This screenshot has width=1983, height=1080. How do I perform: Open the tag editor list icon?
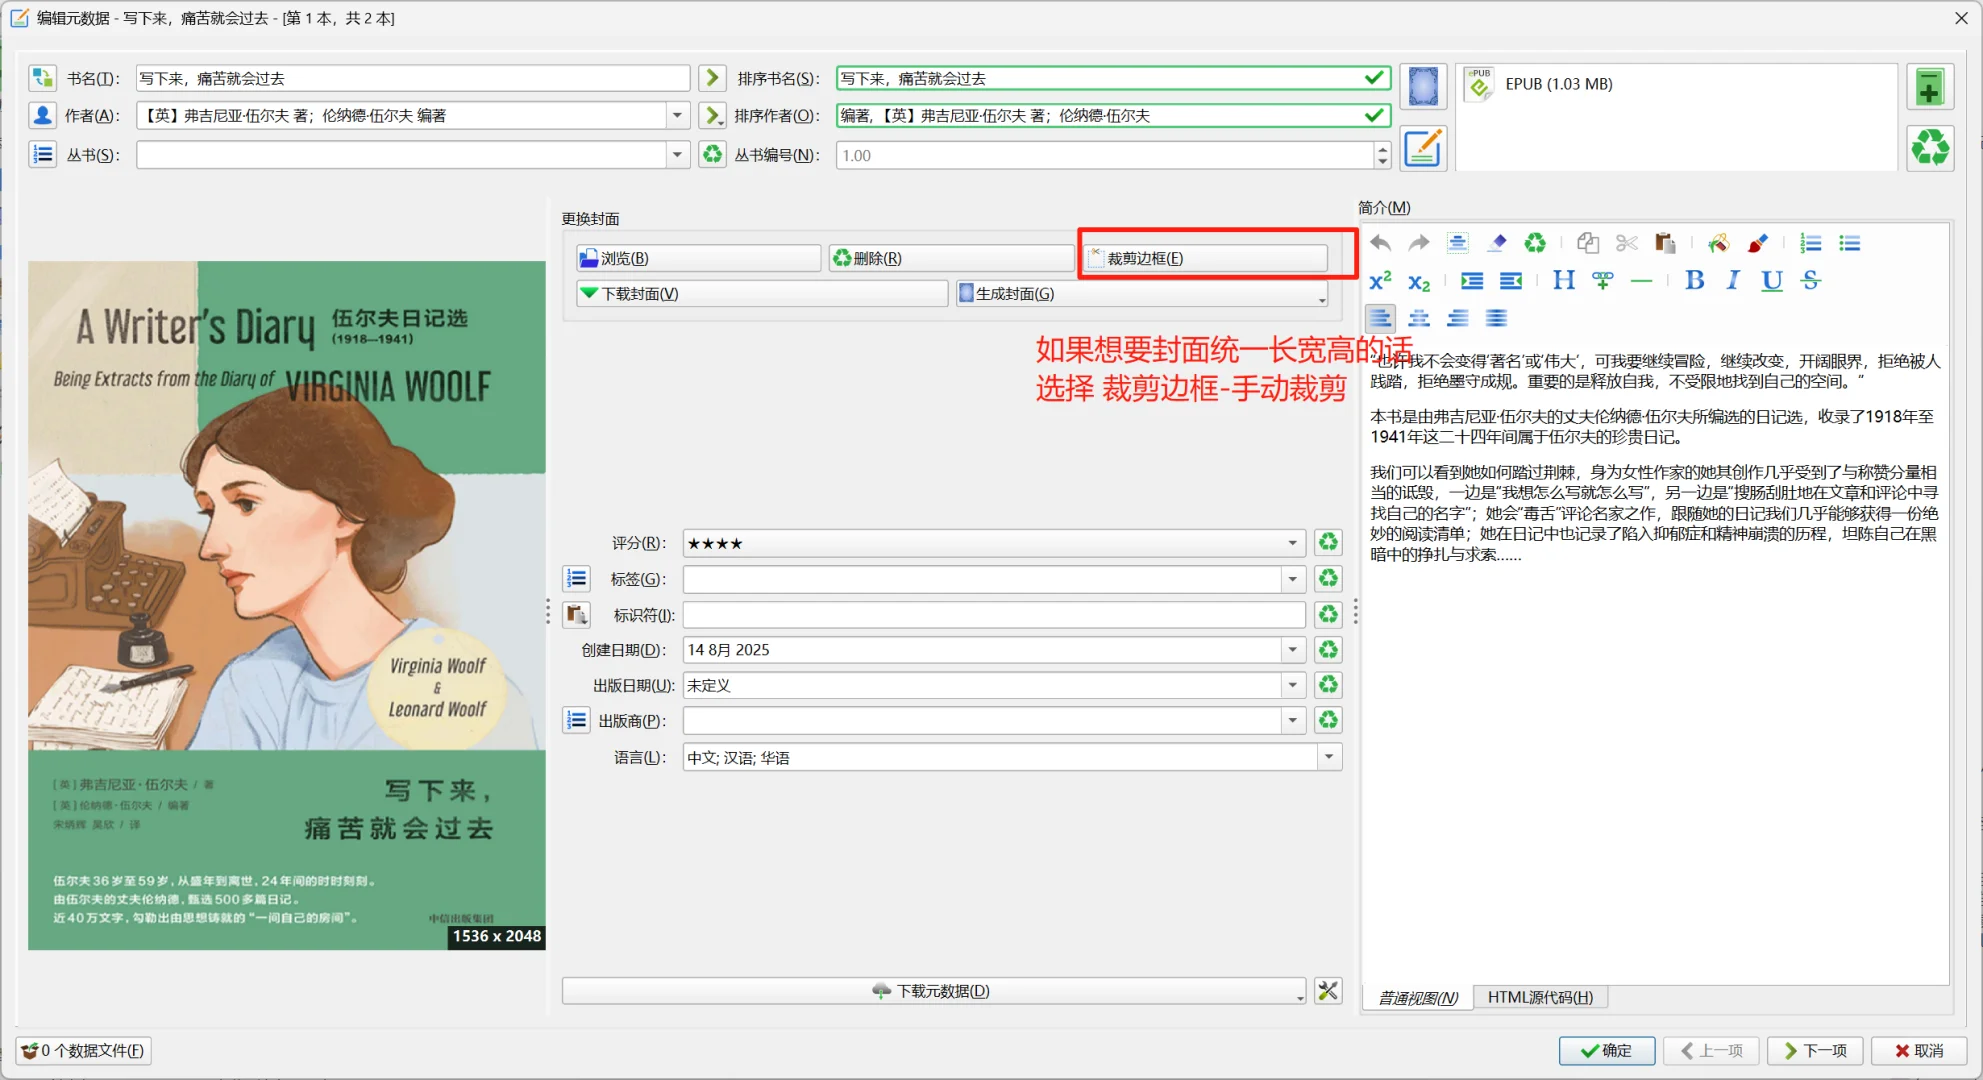pyautogui.click(x=576, y=579)
